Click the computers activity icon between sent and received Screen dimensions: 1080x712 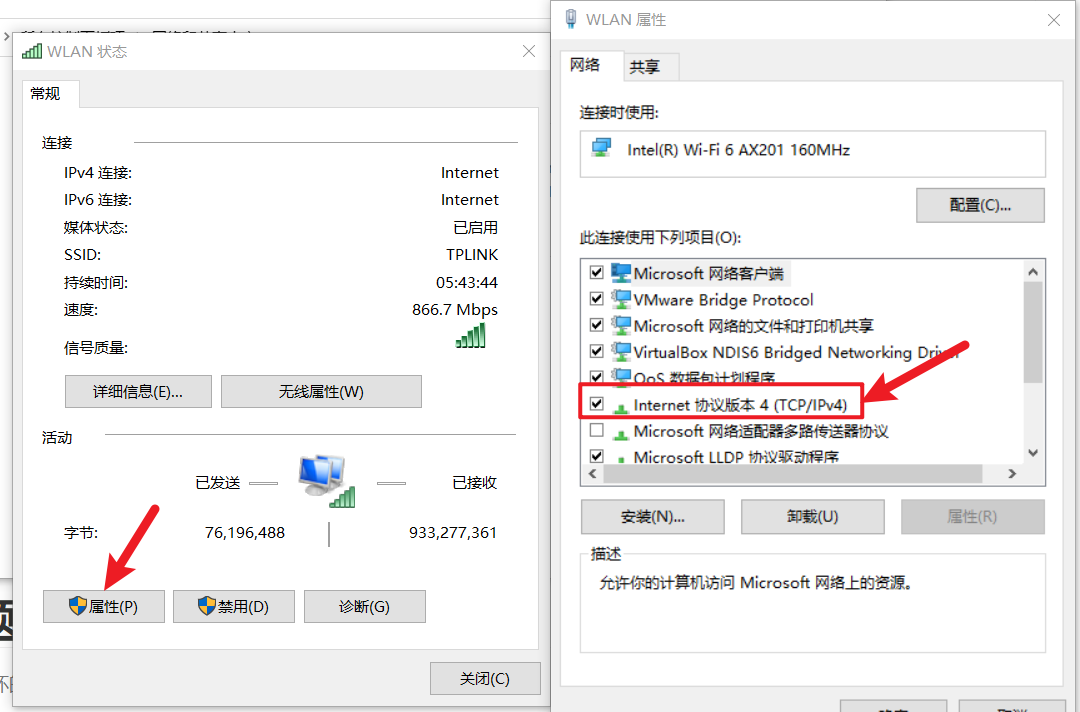327,481
